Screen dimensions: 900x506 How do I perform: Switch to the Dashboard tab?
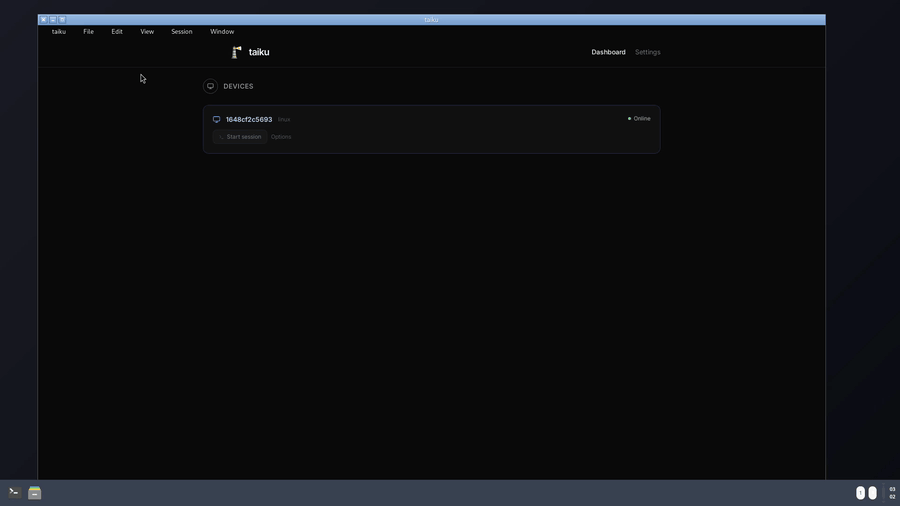[x=608, y=52]
